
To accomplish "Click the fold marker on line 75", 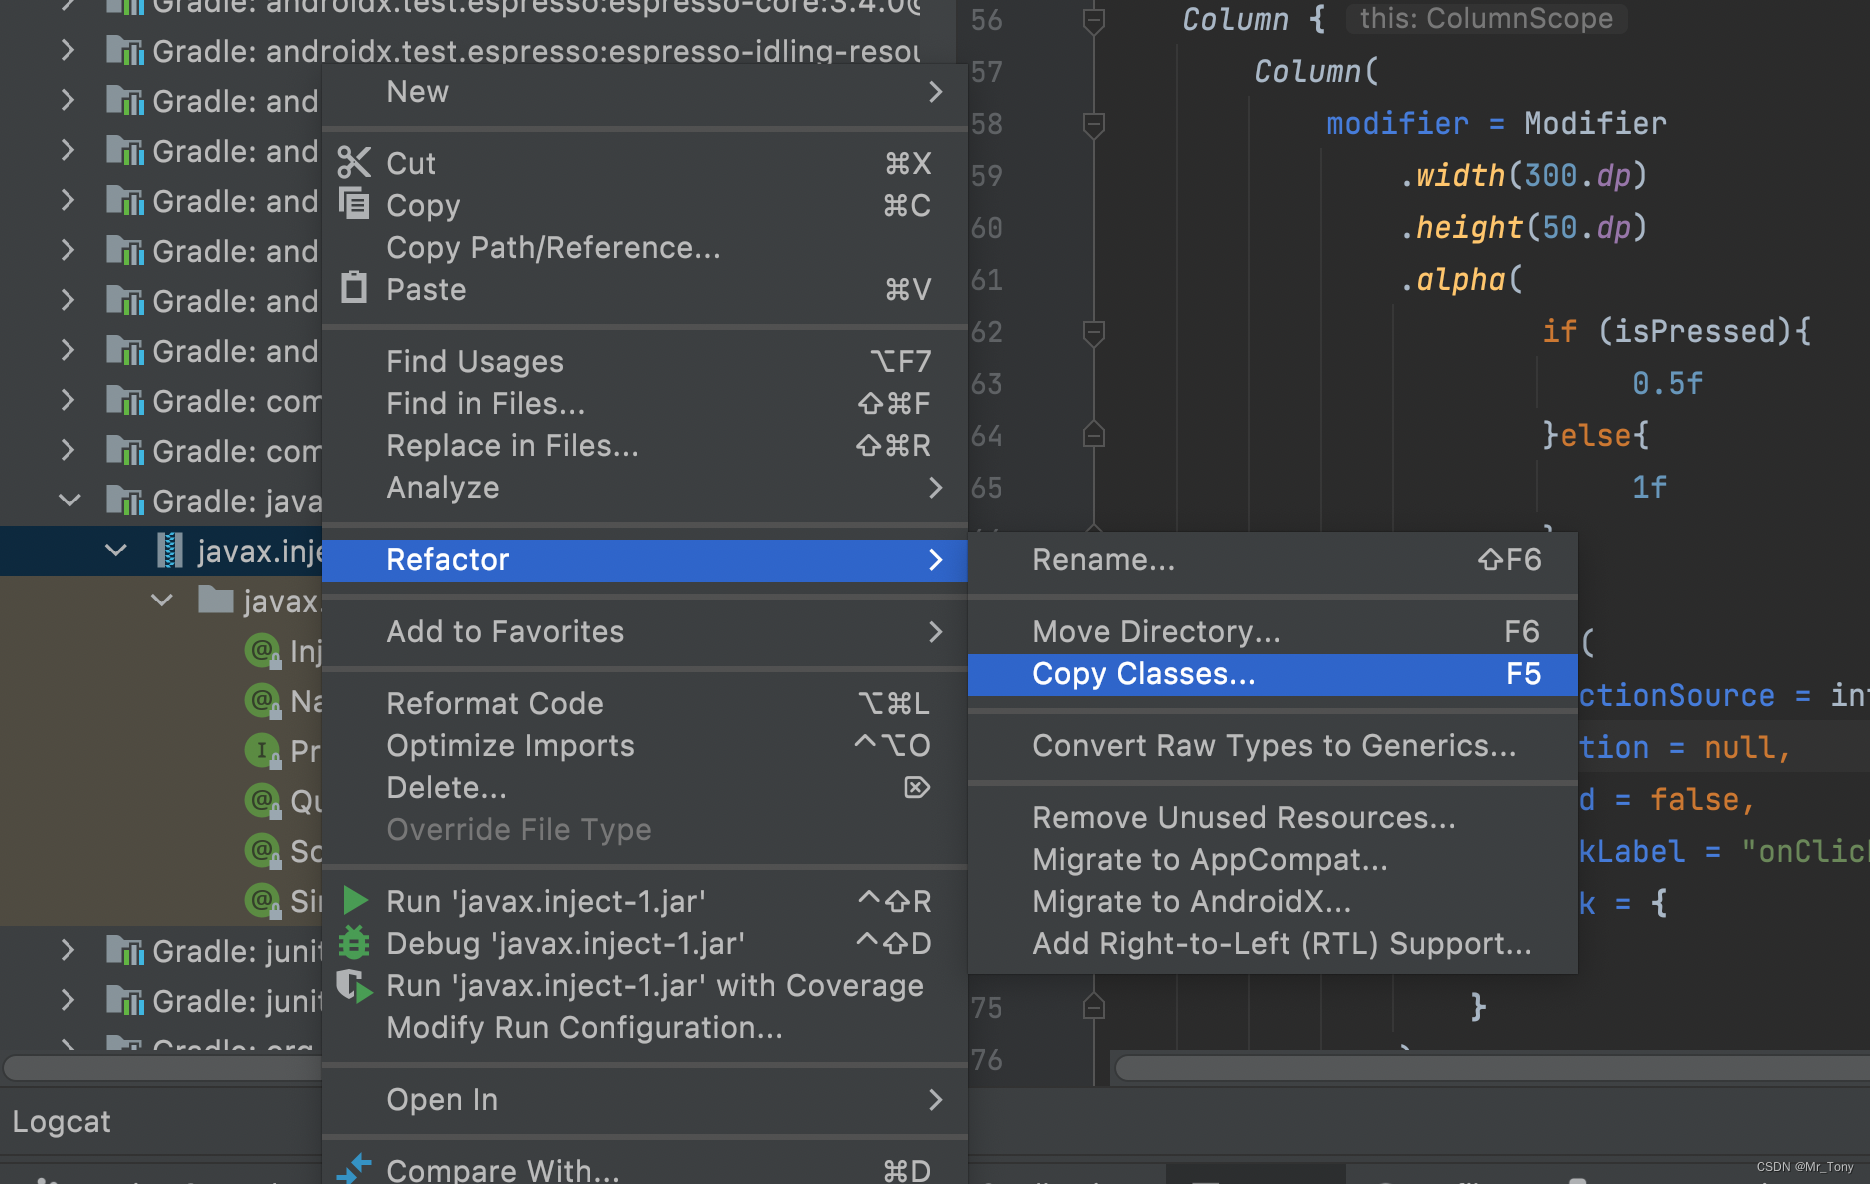I will point(1094,1007).
